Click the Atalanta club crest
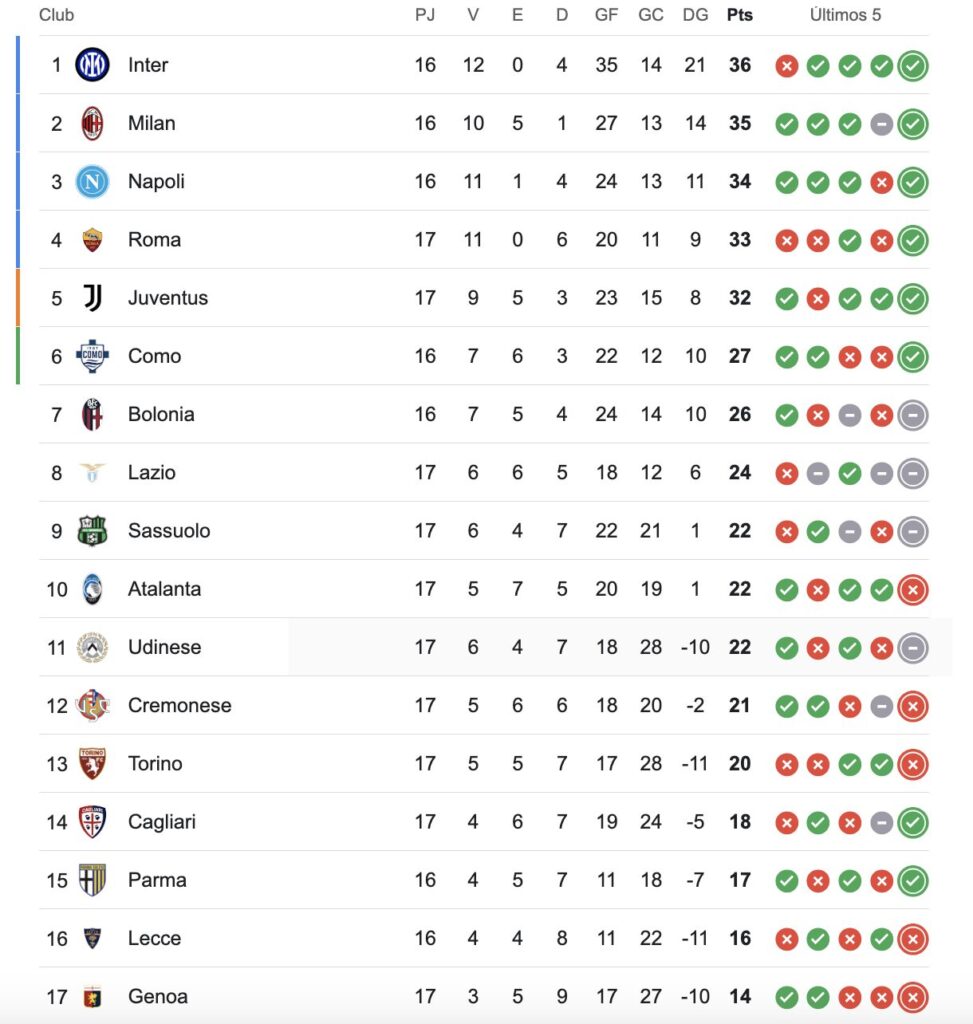Viewport: 973px width, 1024px height. coord(92,589)
